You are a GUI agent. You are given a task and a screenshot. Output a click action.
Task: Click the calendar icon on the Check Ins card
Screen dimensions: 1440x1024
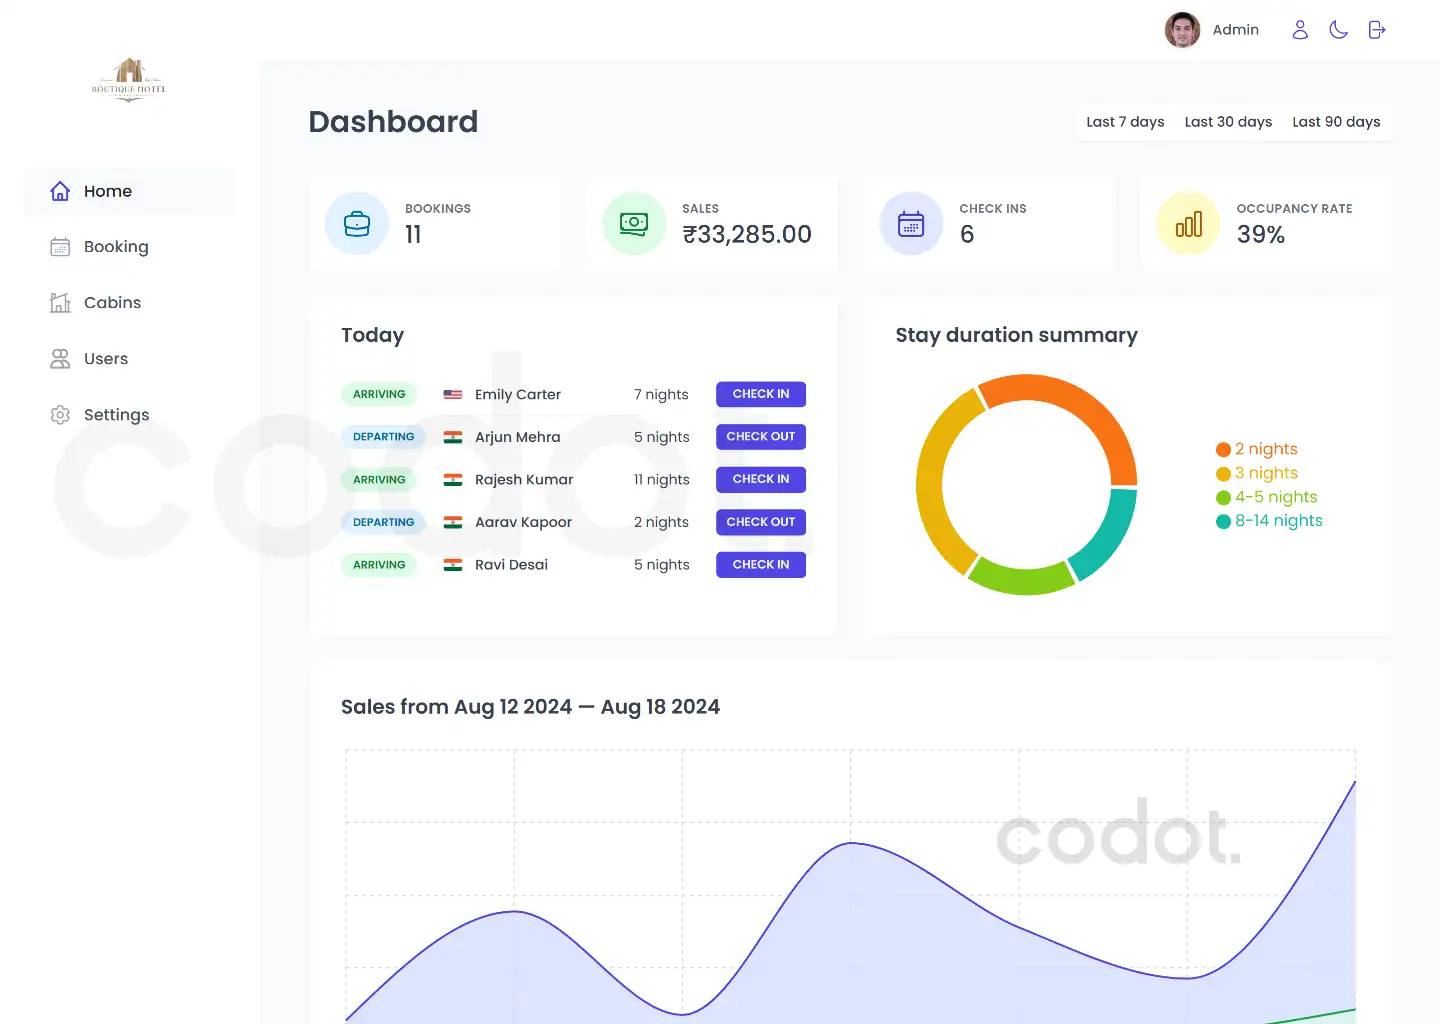911,223
